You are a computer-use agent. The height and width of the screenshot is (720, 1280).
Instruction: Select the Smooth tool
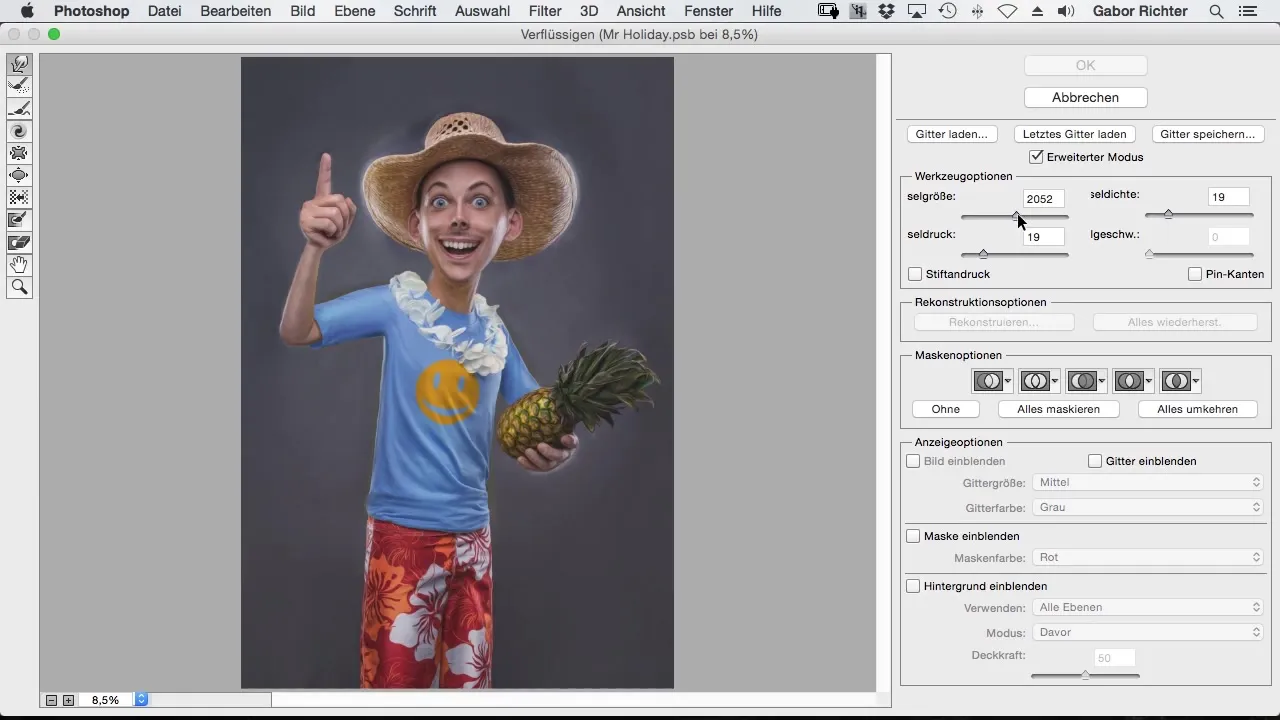click(x=19, y=109)
